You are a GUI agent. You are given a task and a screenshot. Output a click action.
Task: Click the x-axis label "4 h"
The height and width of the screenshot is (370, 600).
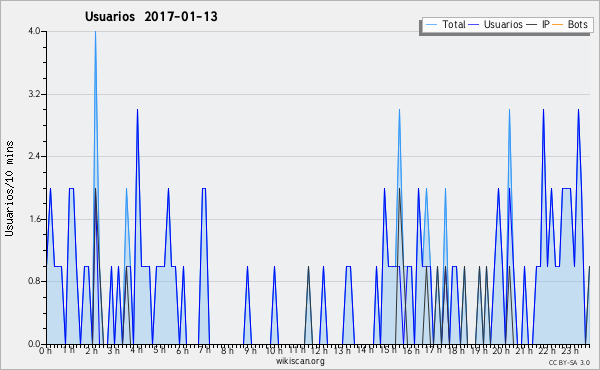pos(136,350)
